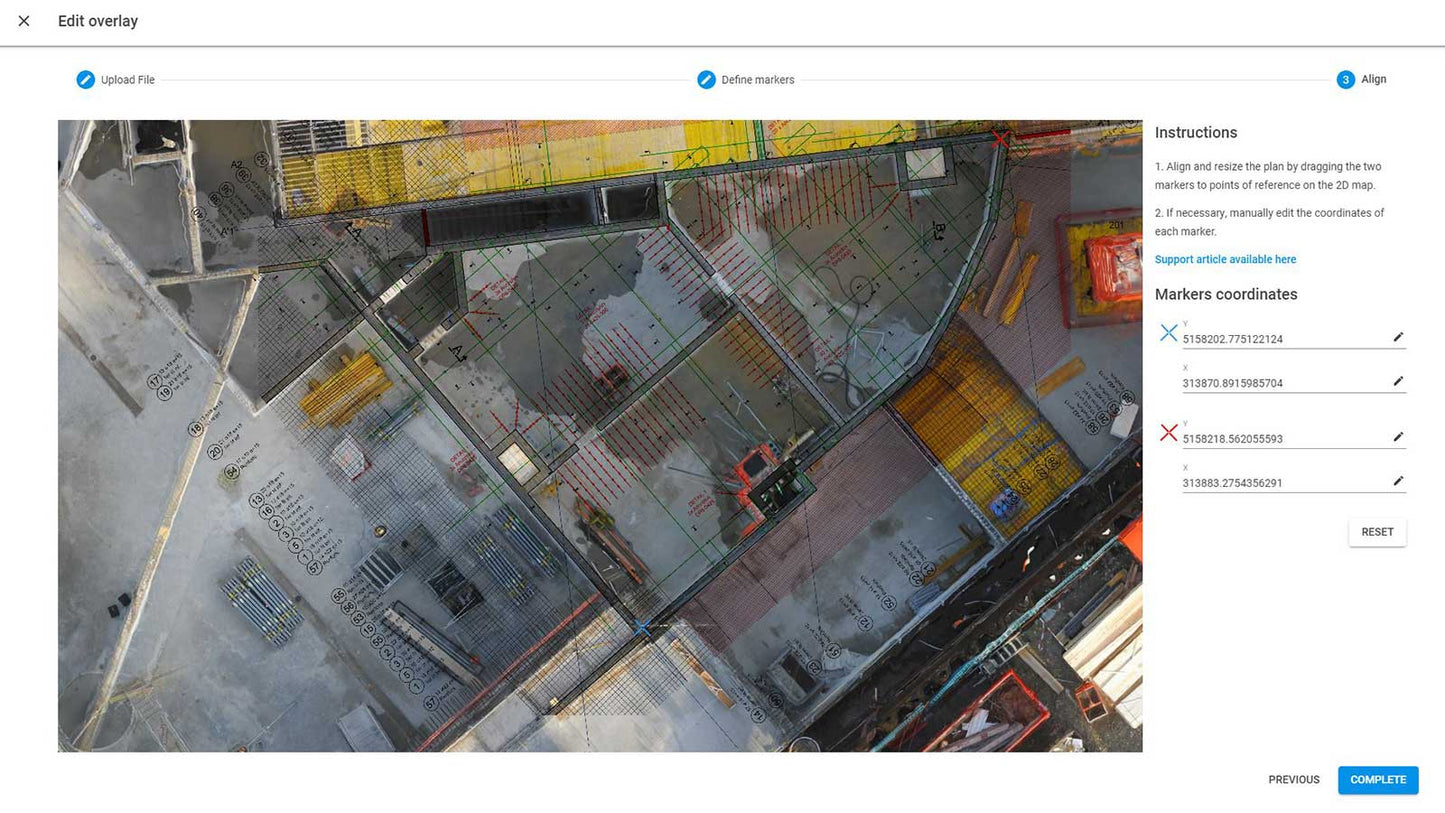Click the red X marker on the map
Viewport: 1445px width, 813px height.
(1000, 140)
